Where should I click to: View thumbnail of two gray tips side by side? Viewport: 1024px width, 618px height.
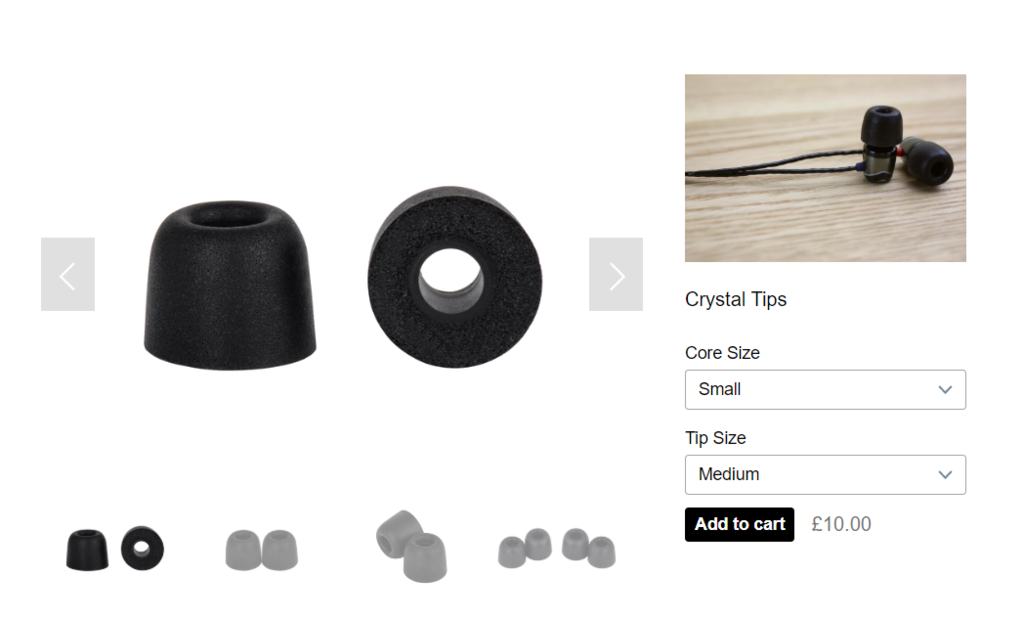[x=262, y=550]
